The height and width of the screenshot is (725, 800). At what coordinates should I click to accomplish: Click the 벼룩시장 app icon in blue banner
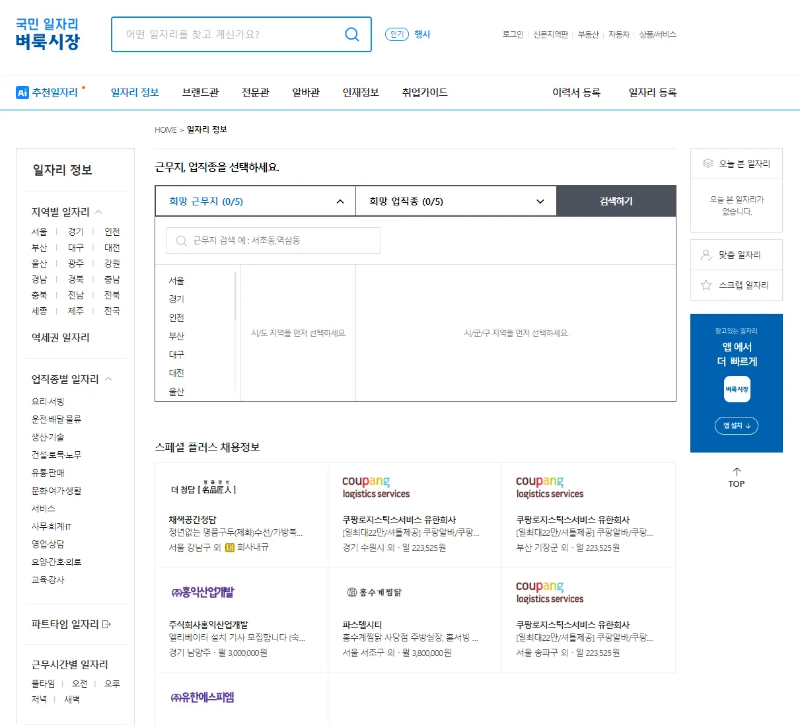tap(736, 389)
